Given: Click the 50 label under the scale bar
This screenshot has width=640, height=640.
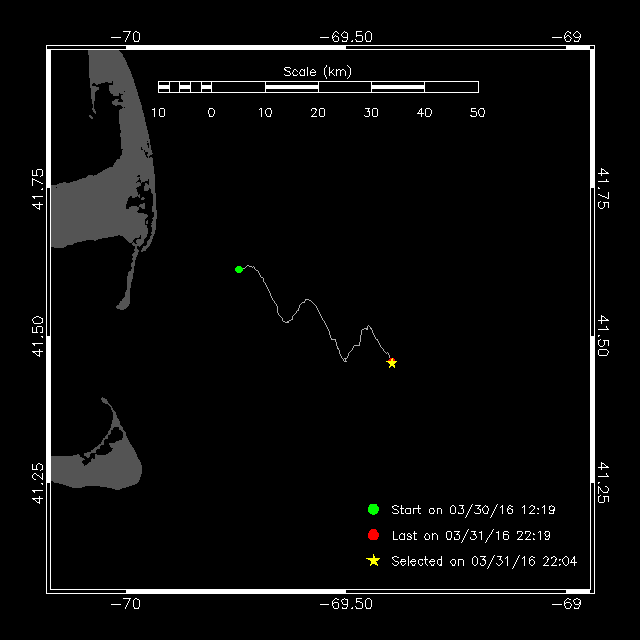Looking at the screenshot, I should (x=477, y=112).
